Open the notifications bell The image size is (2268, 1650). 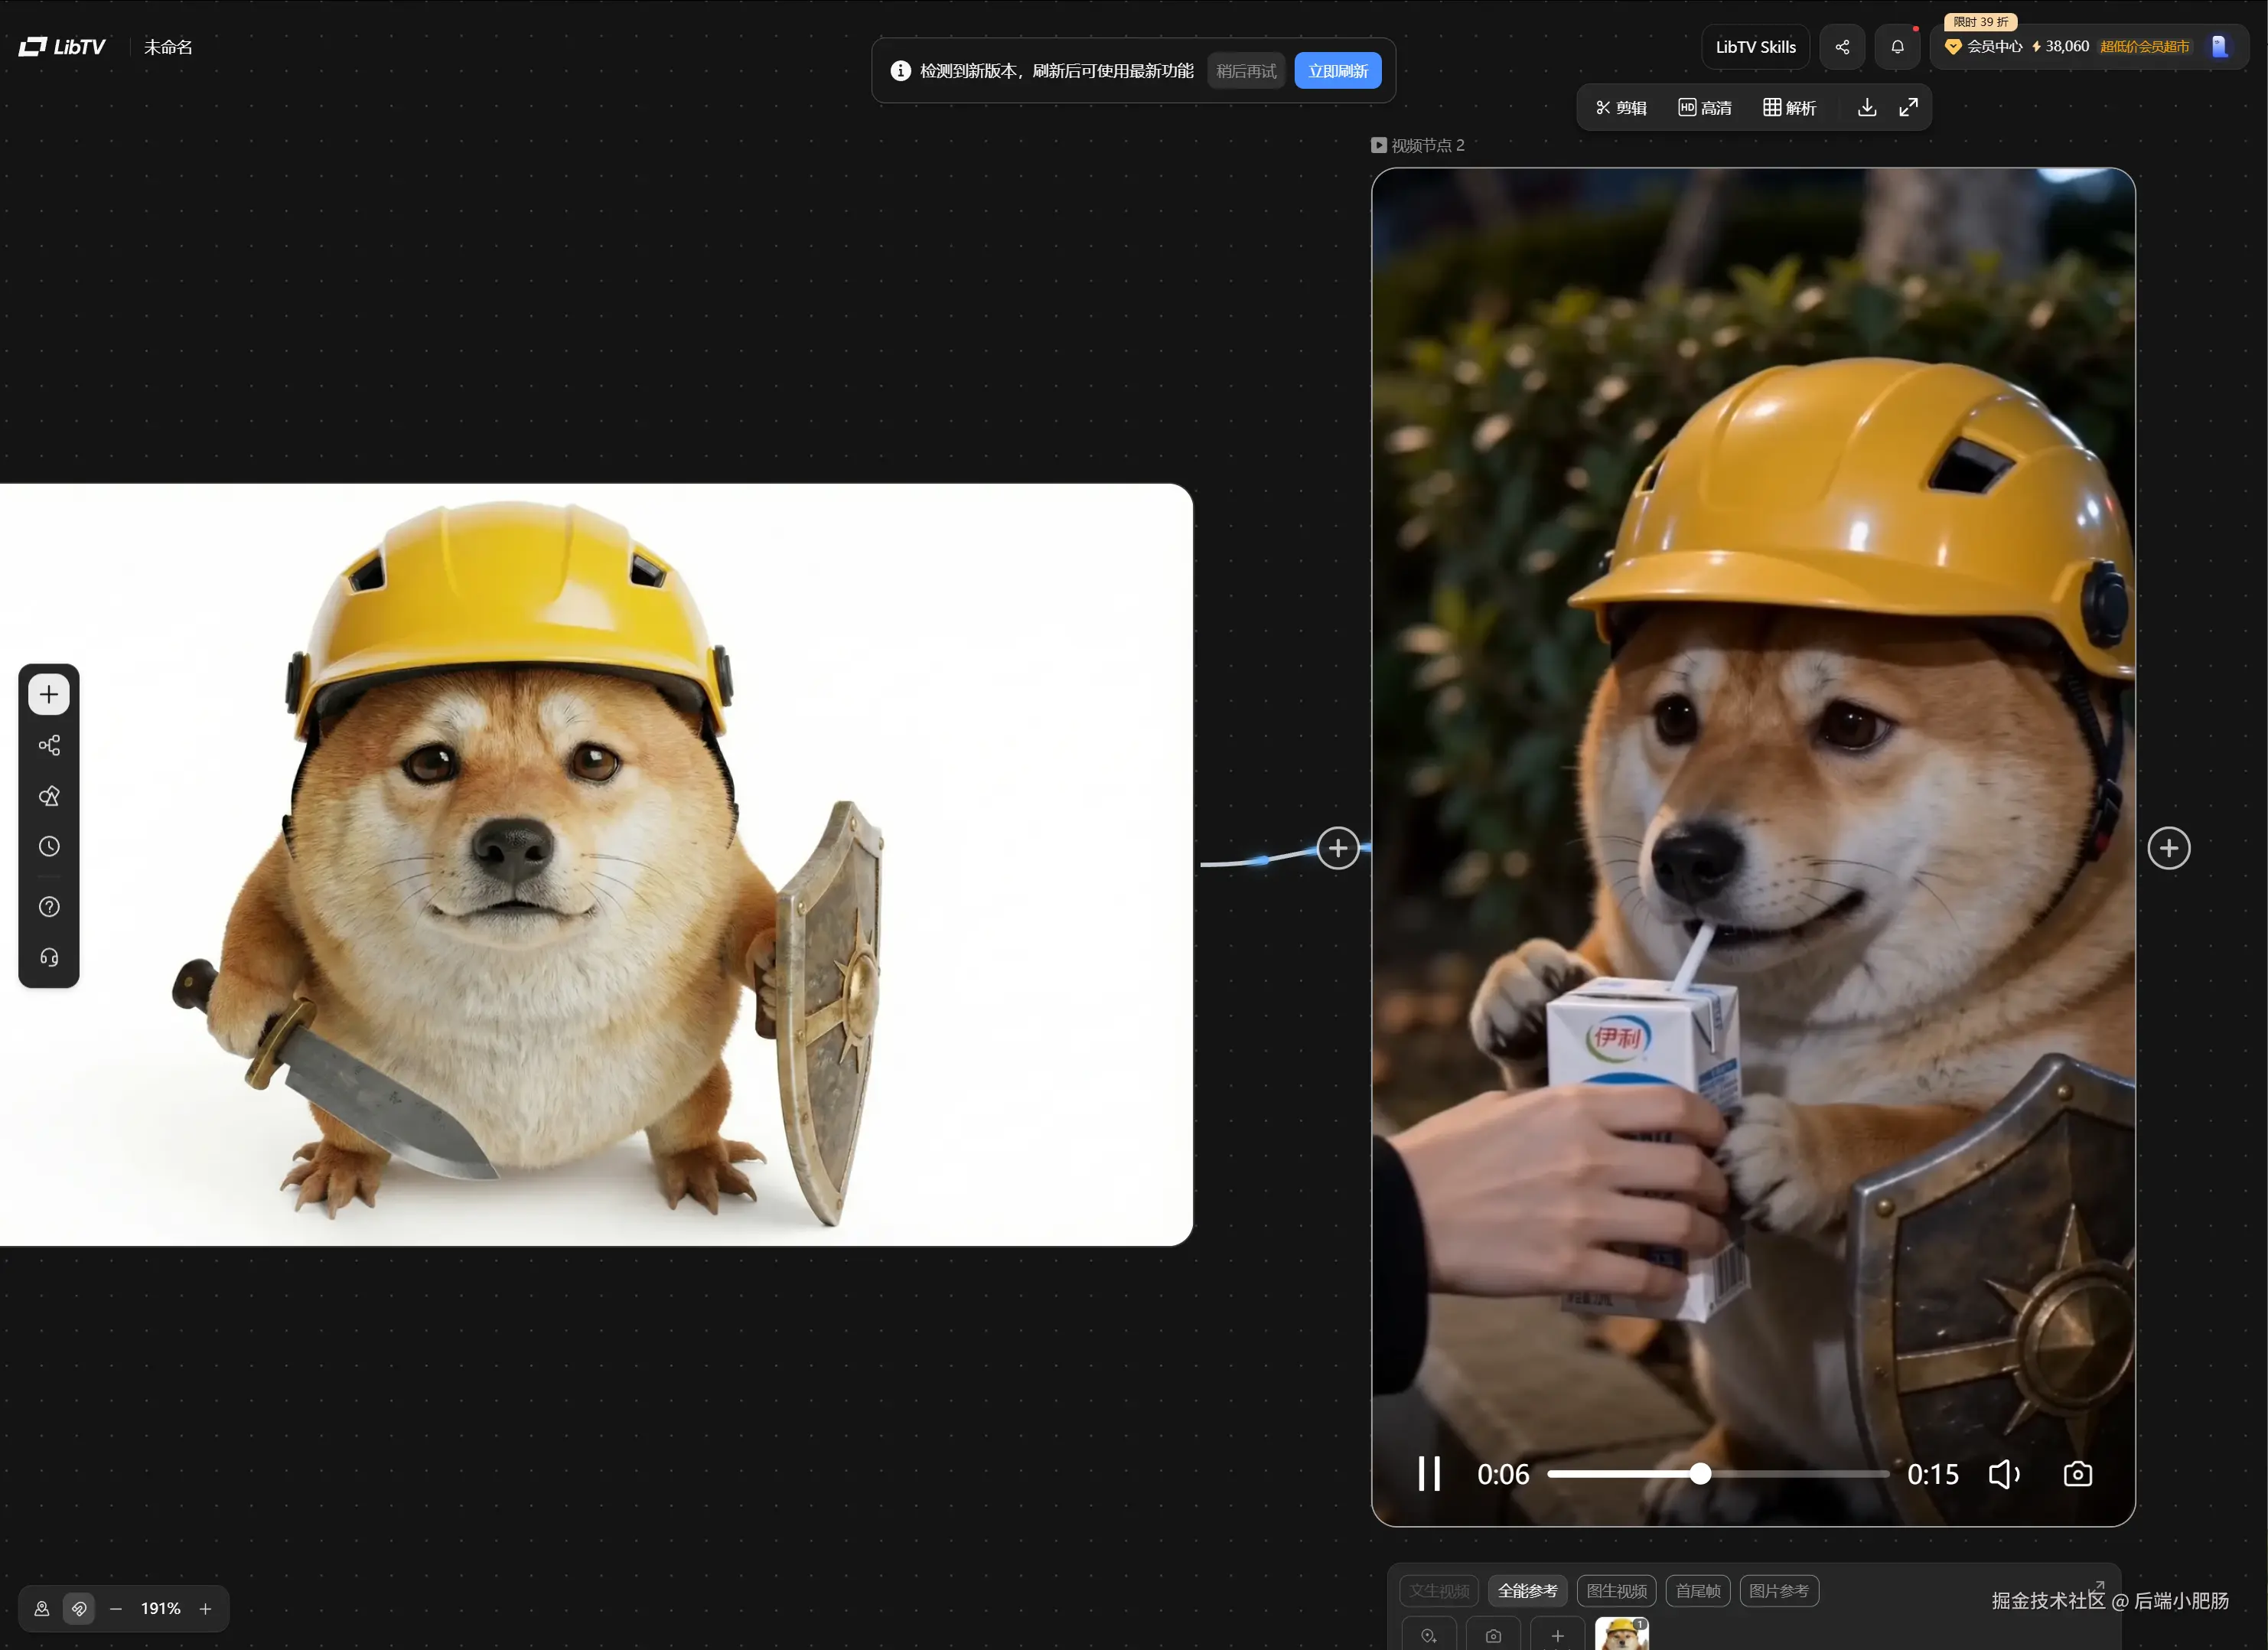[x=1897, y=47]
